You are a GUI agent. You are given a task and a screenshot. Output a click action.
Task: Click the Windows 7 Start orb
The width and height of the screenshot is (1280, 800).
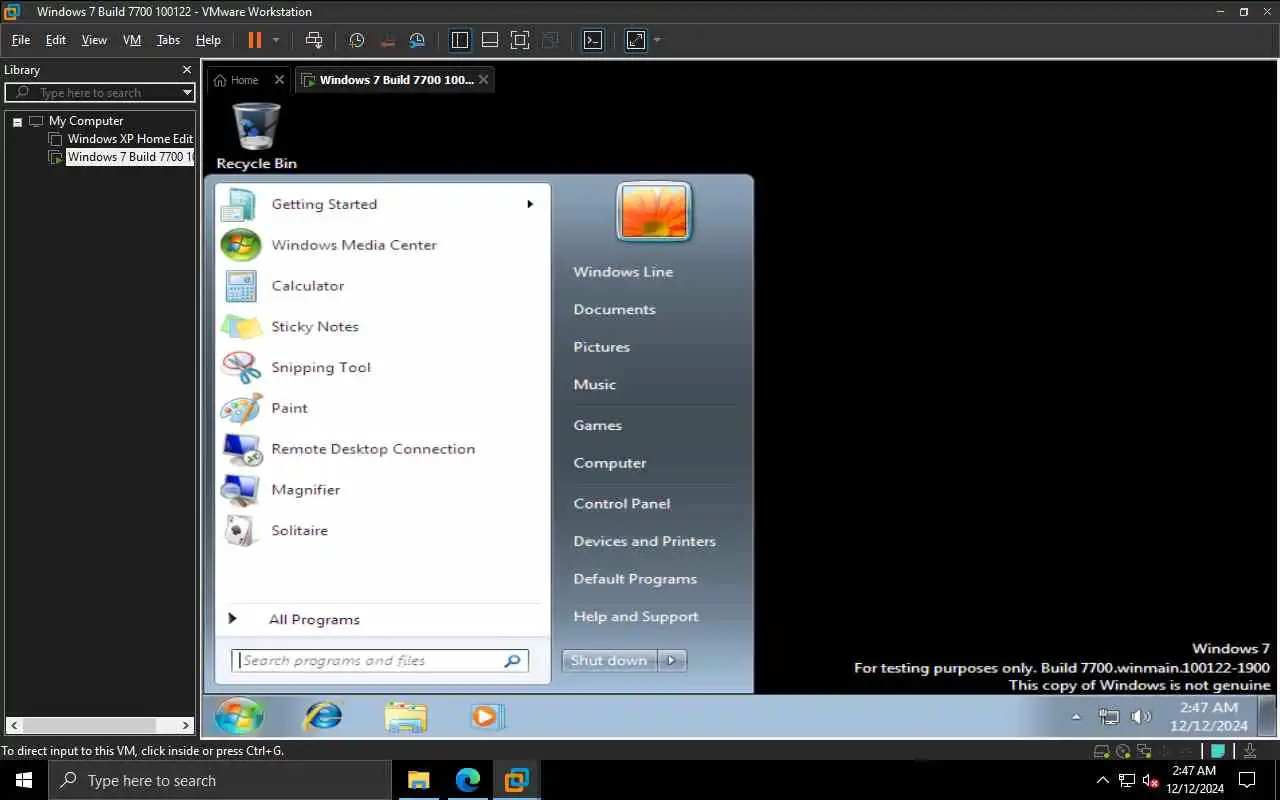coord(239,716)
